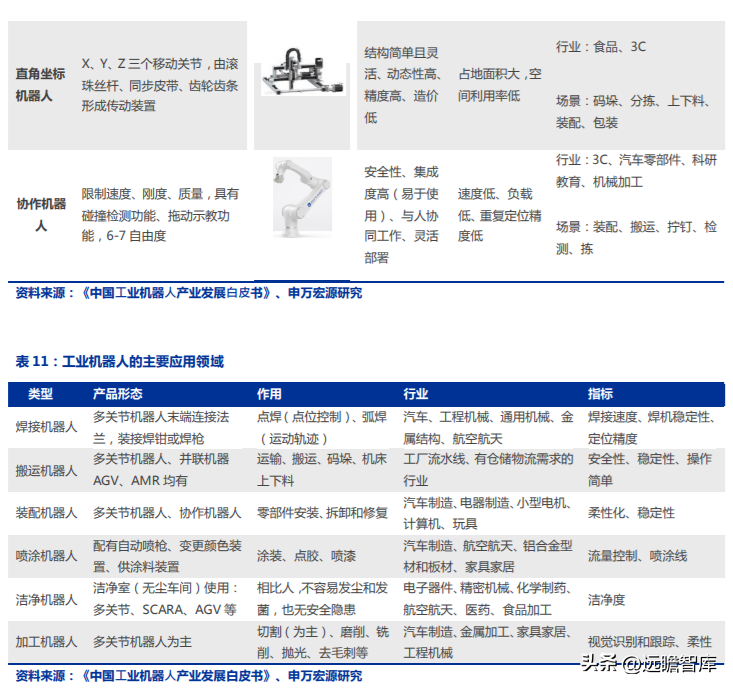
Task: Select the 行业 column header
Action: pos(416,395)
